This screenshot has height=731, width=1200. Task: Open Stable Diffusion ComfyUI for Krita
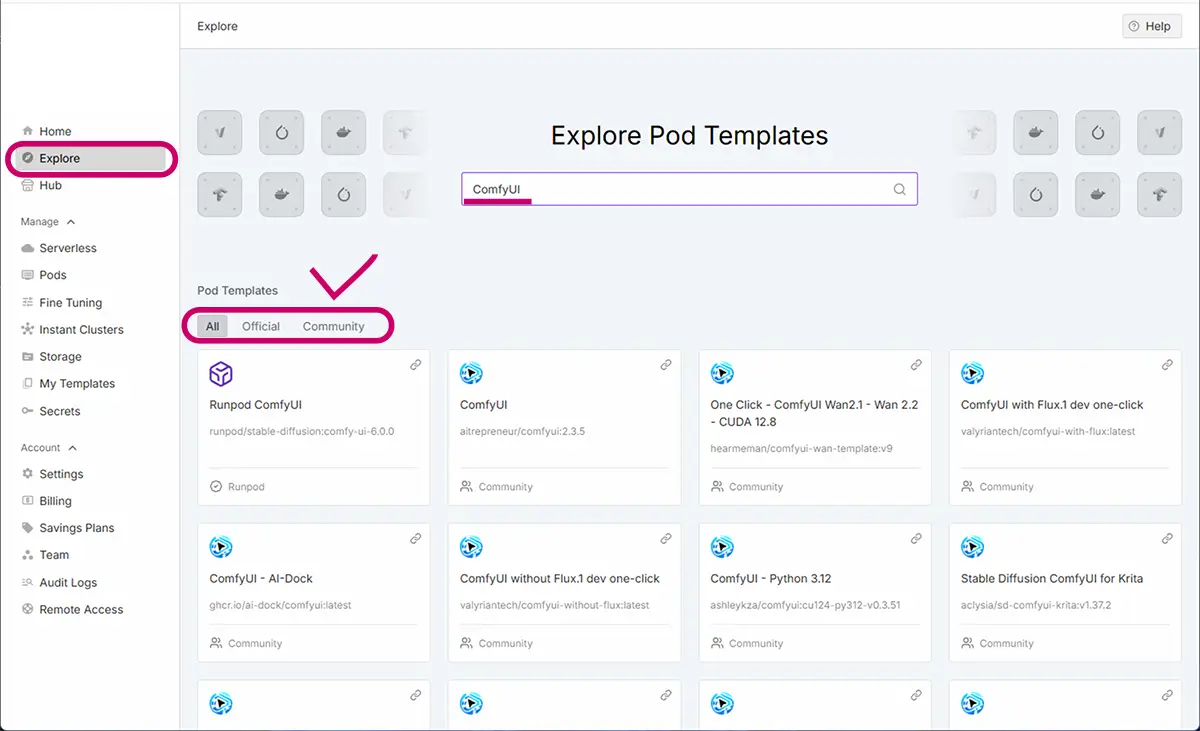click(1065, 592)
